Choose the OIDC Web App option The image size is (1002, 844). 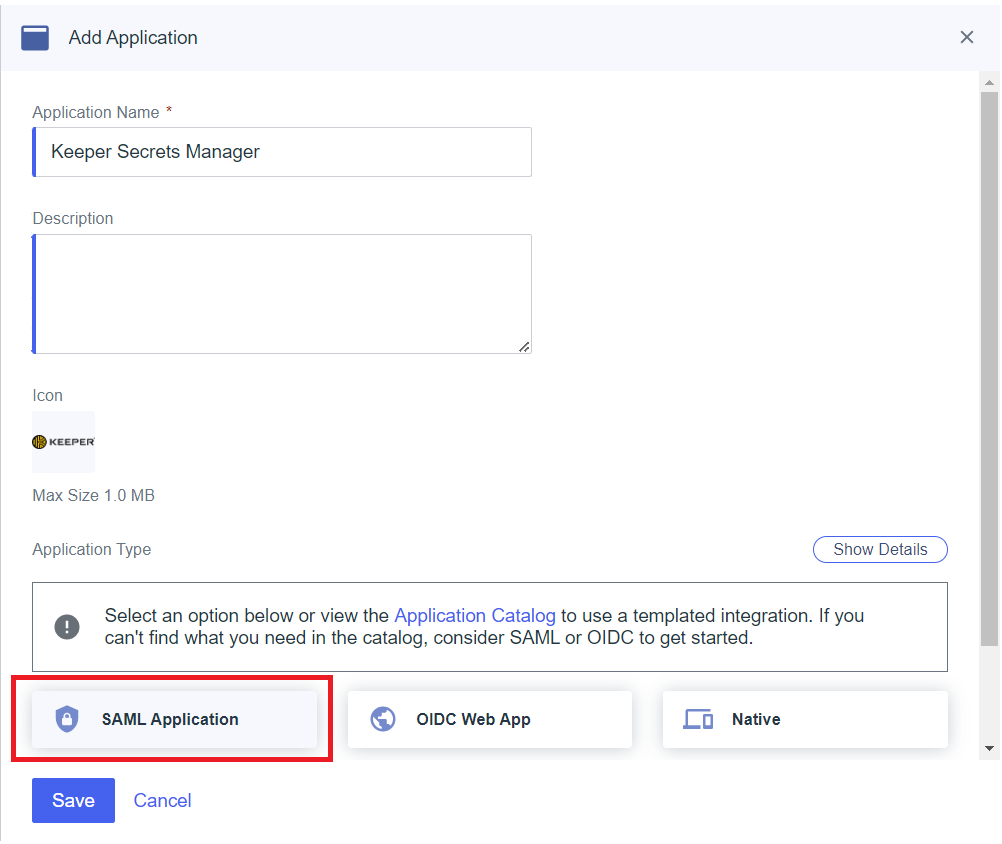click(489, 719)
